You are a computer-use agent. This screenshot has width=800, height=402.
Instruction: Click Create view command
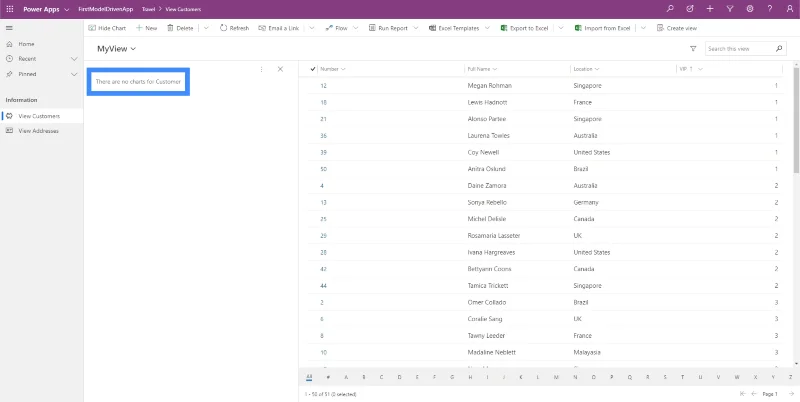[x=677, y=28]
